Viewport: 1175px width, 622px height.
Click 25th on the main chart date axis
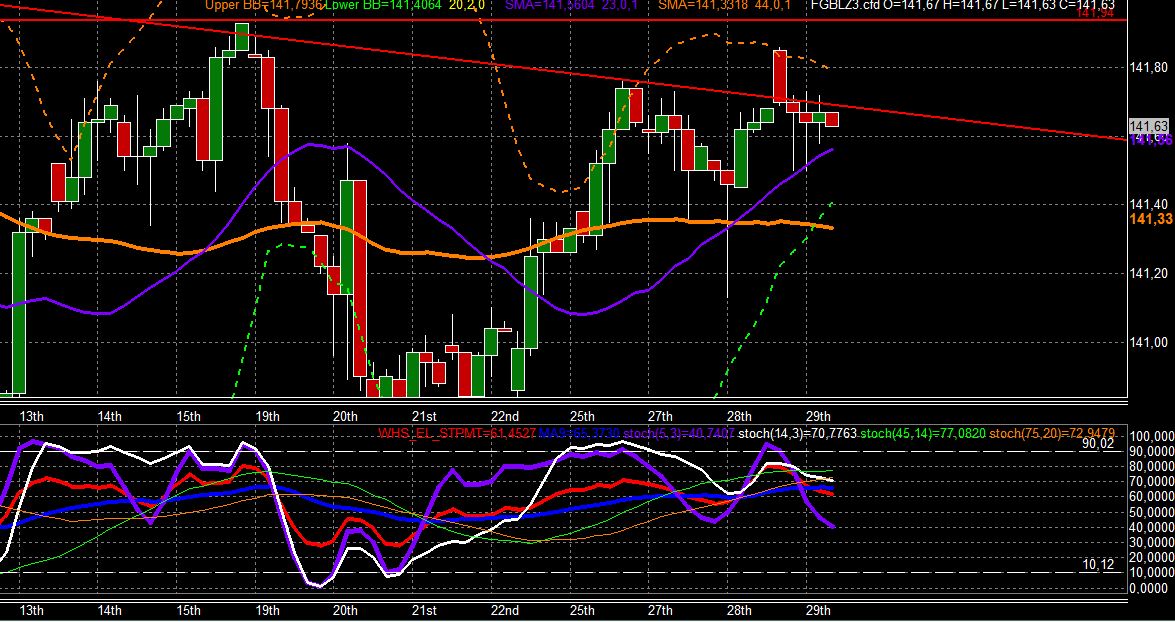(582, 417)
